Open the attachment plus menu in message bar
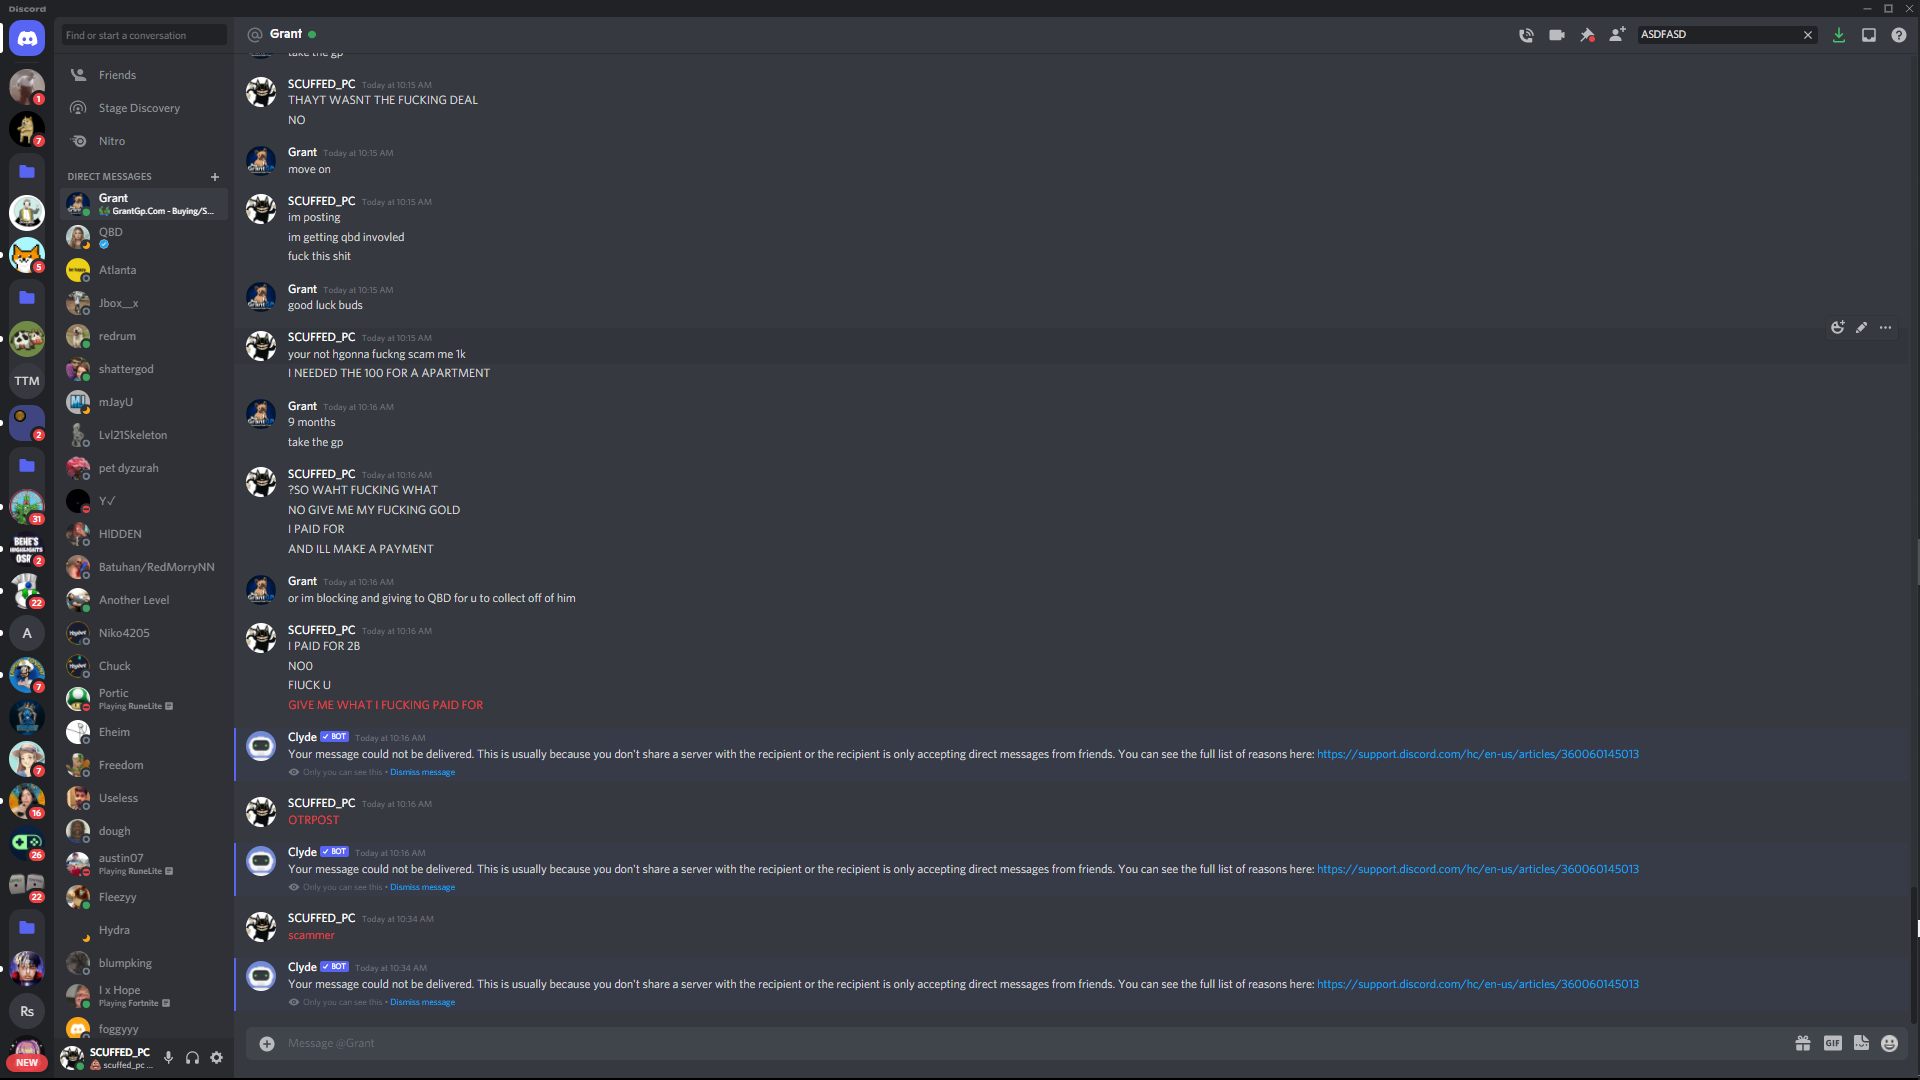 [267, 1043]
